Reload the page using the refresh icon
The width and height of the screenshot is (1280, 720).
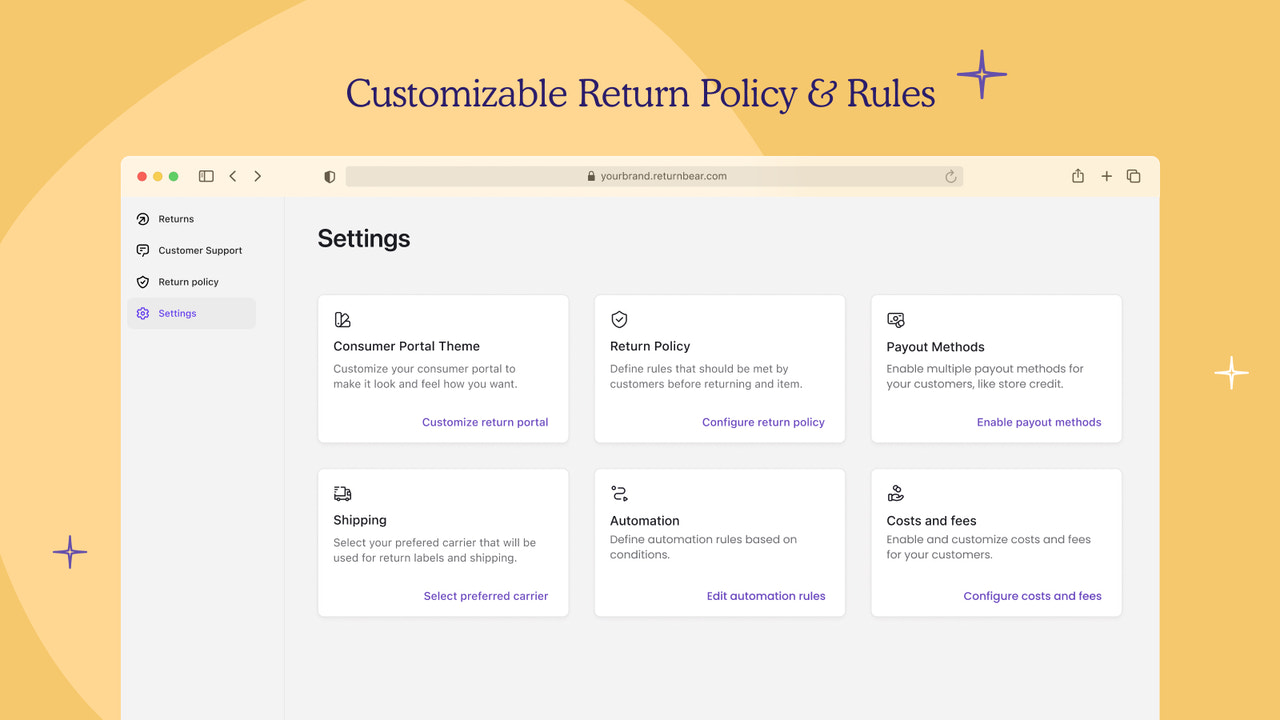[x=950, y=175]
